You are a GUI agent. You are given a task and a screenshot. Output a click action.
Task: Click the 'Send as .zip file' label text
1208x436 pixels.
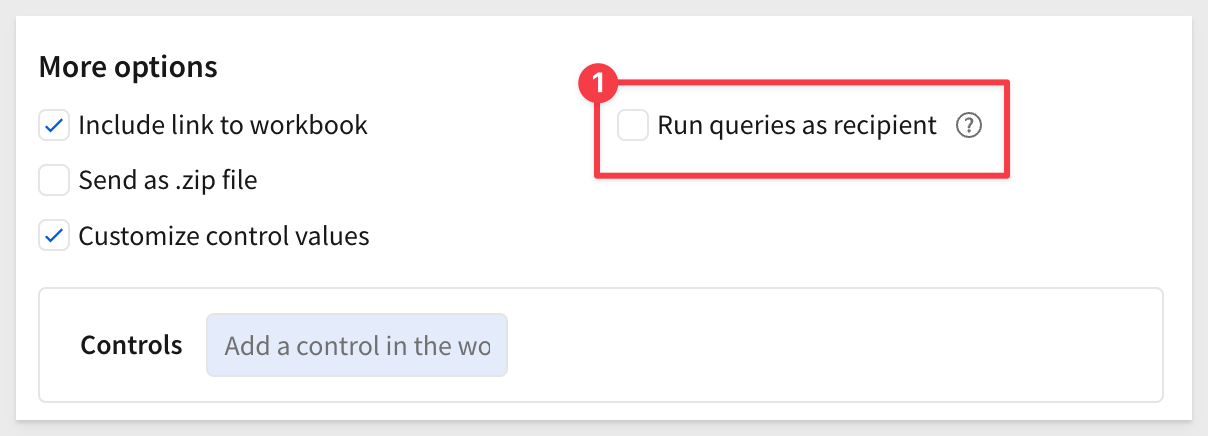tap(168, 181)
